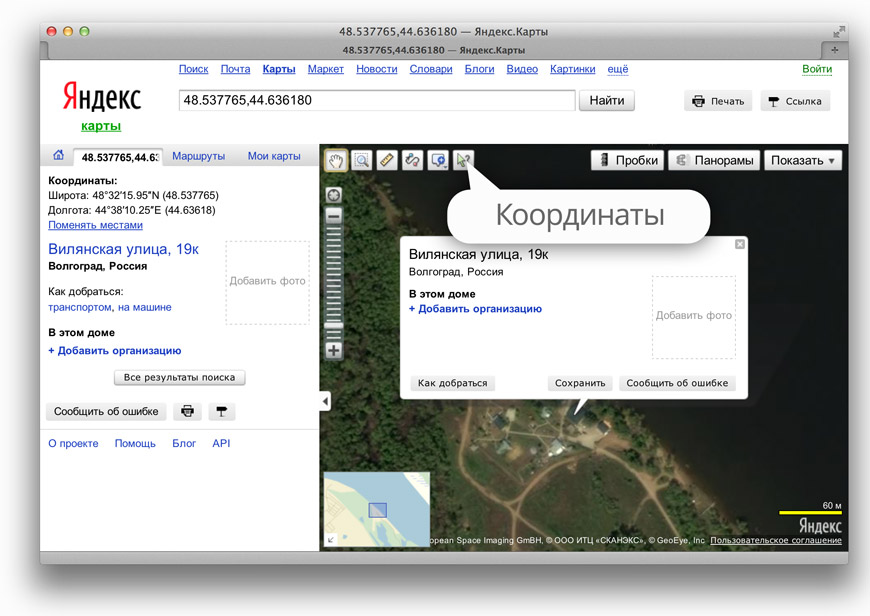Click the balloon's Сообщить об ошибке button
Screen dimensions: 870x616
coord(677,383)
